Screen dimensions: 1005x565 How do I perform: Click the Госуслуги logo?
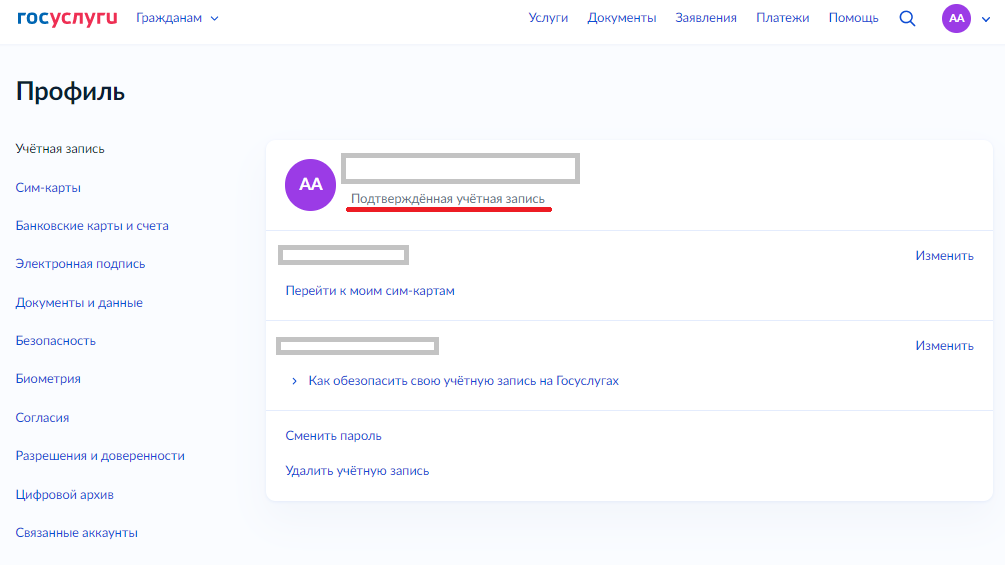[67, 18]
